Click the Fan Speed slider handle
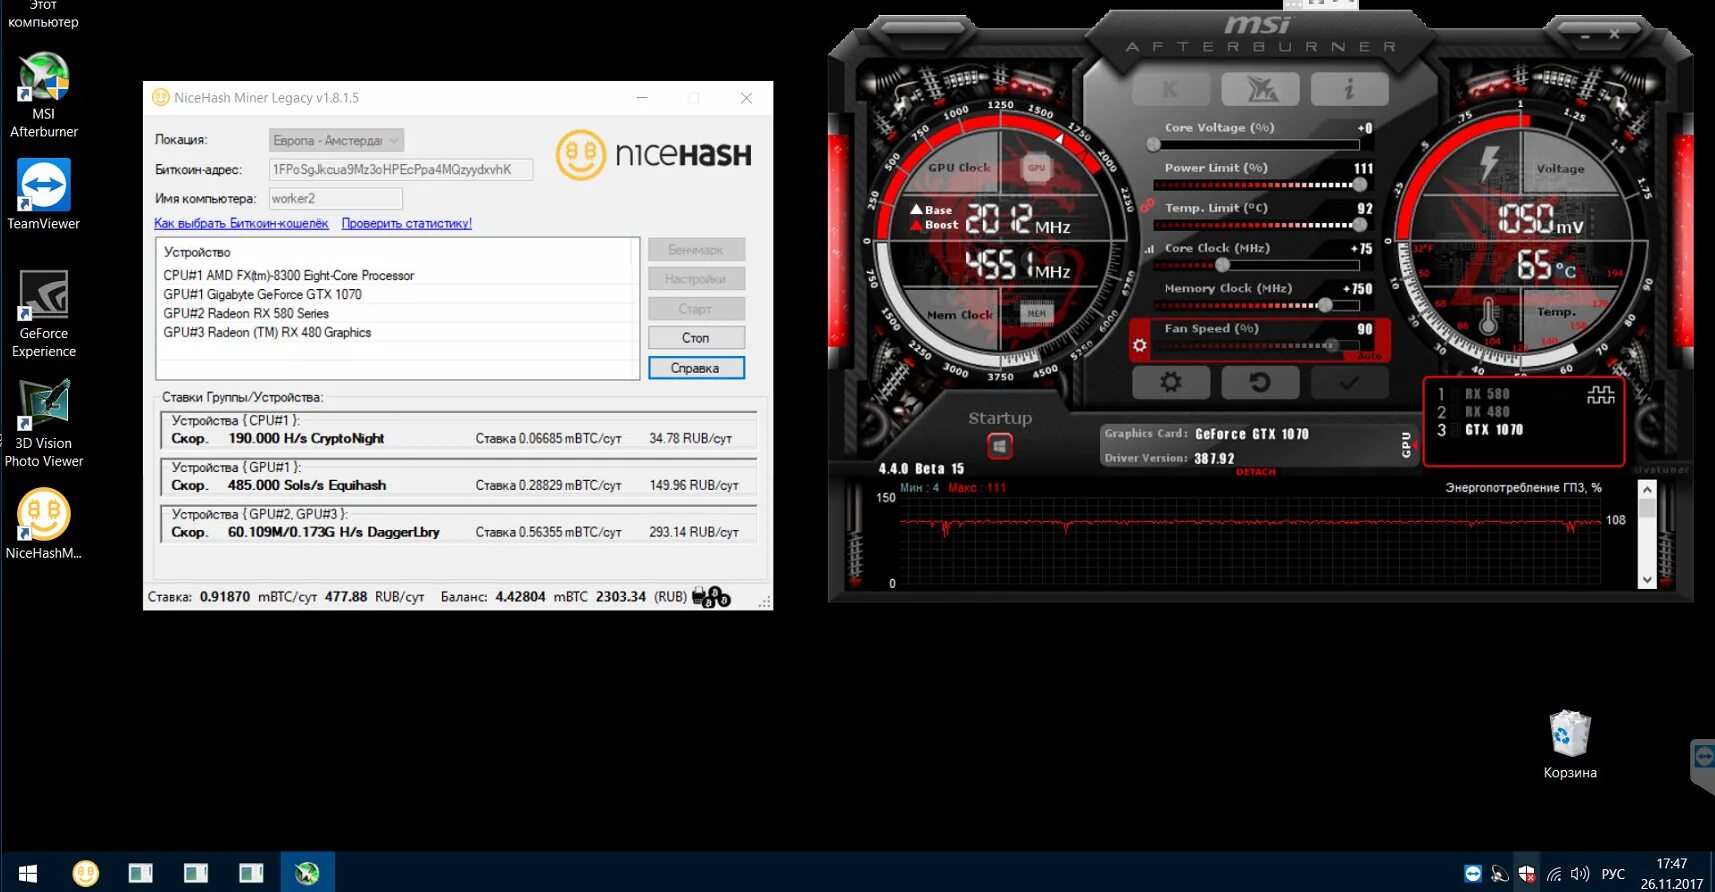 [x=1331, y=346]
